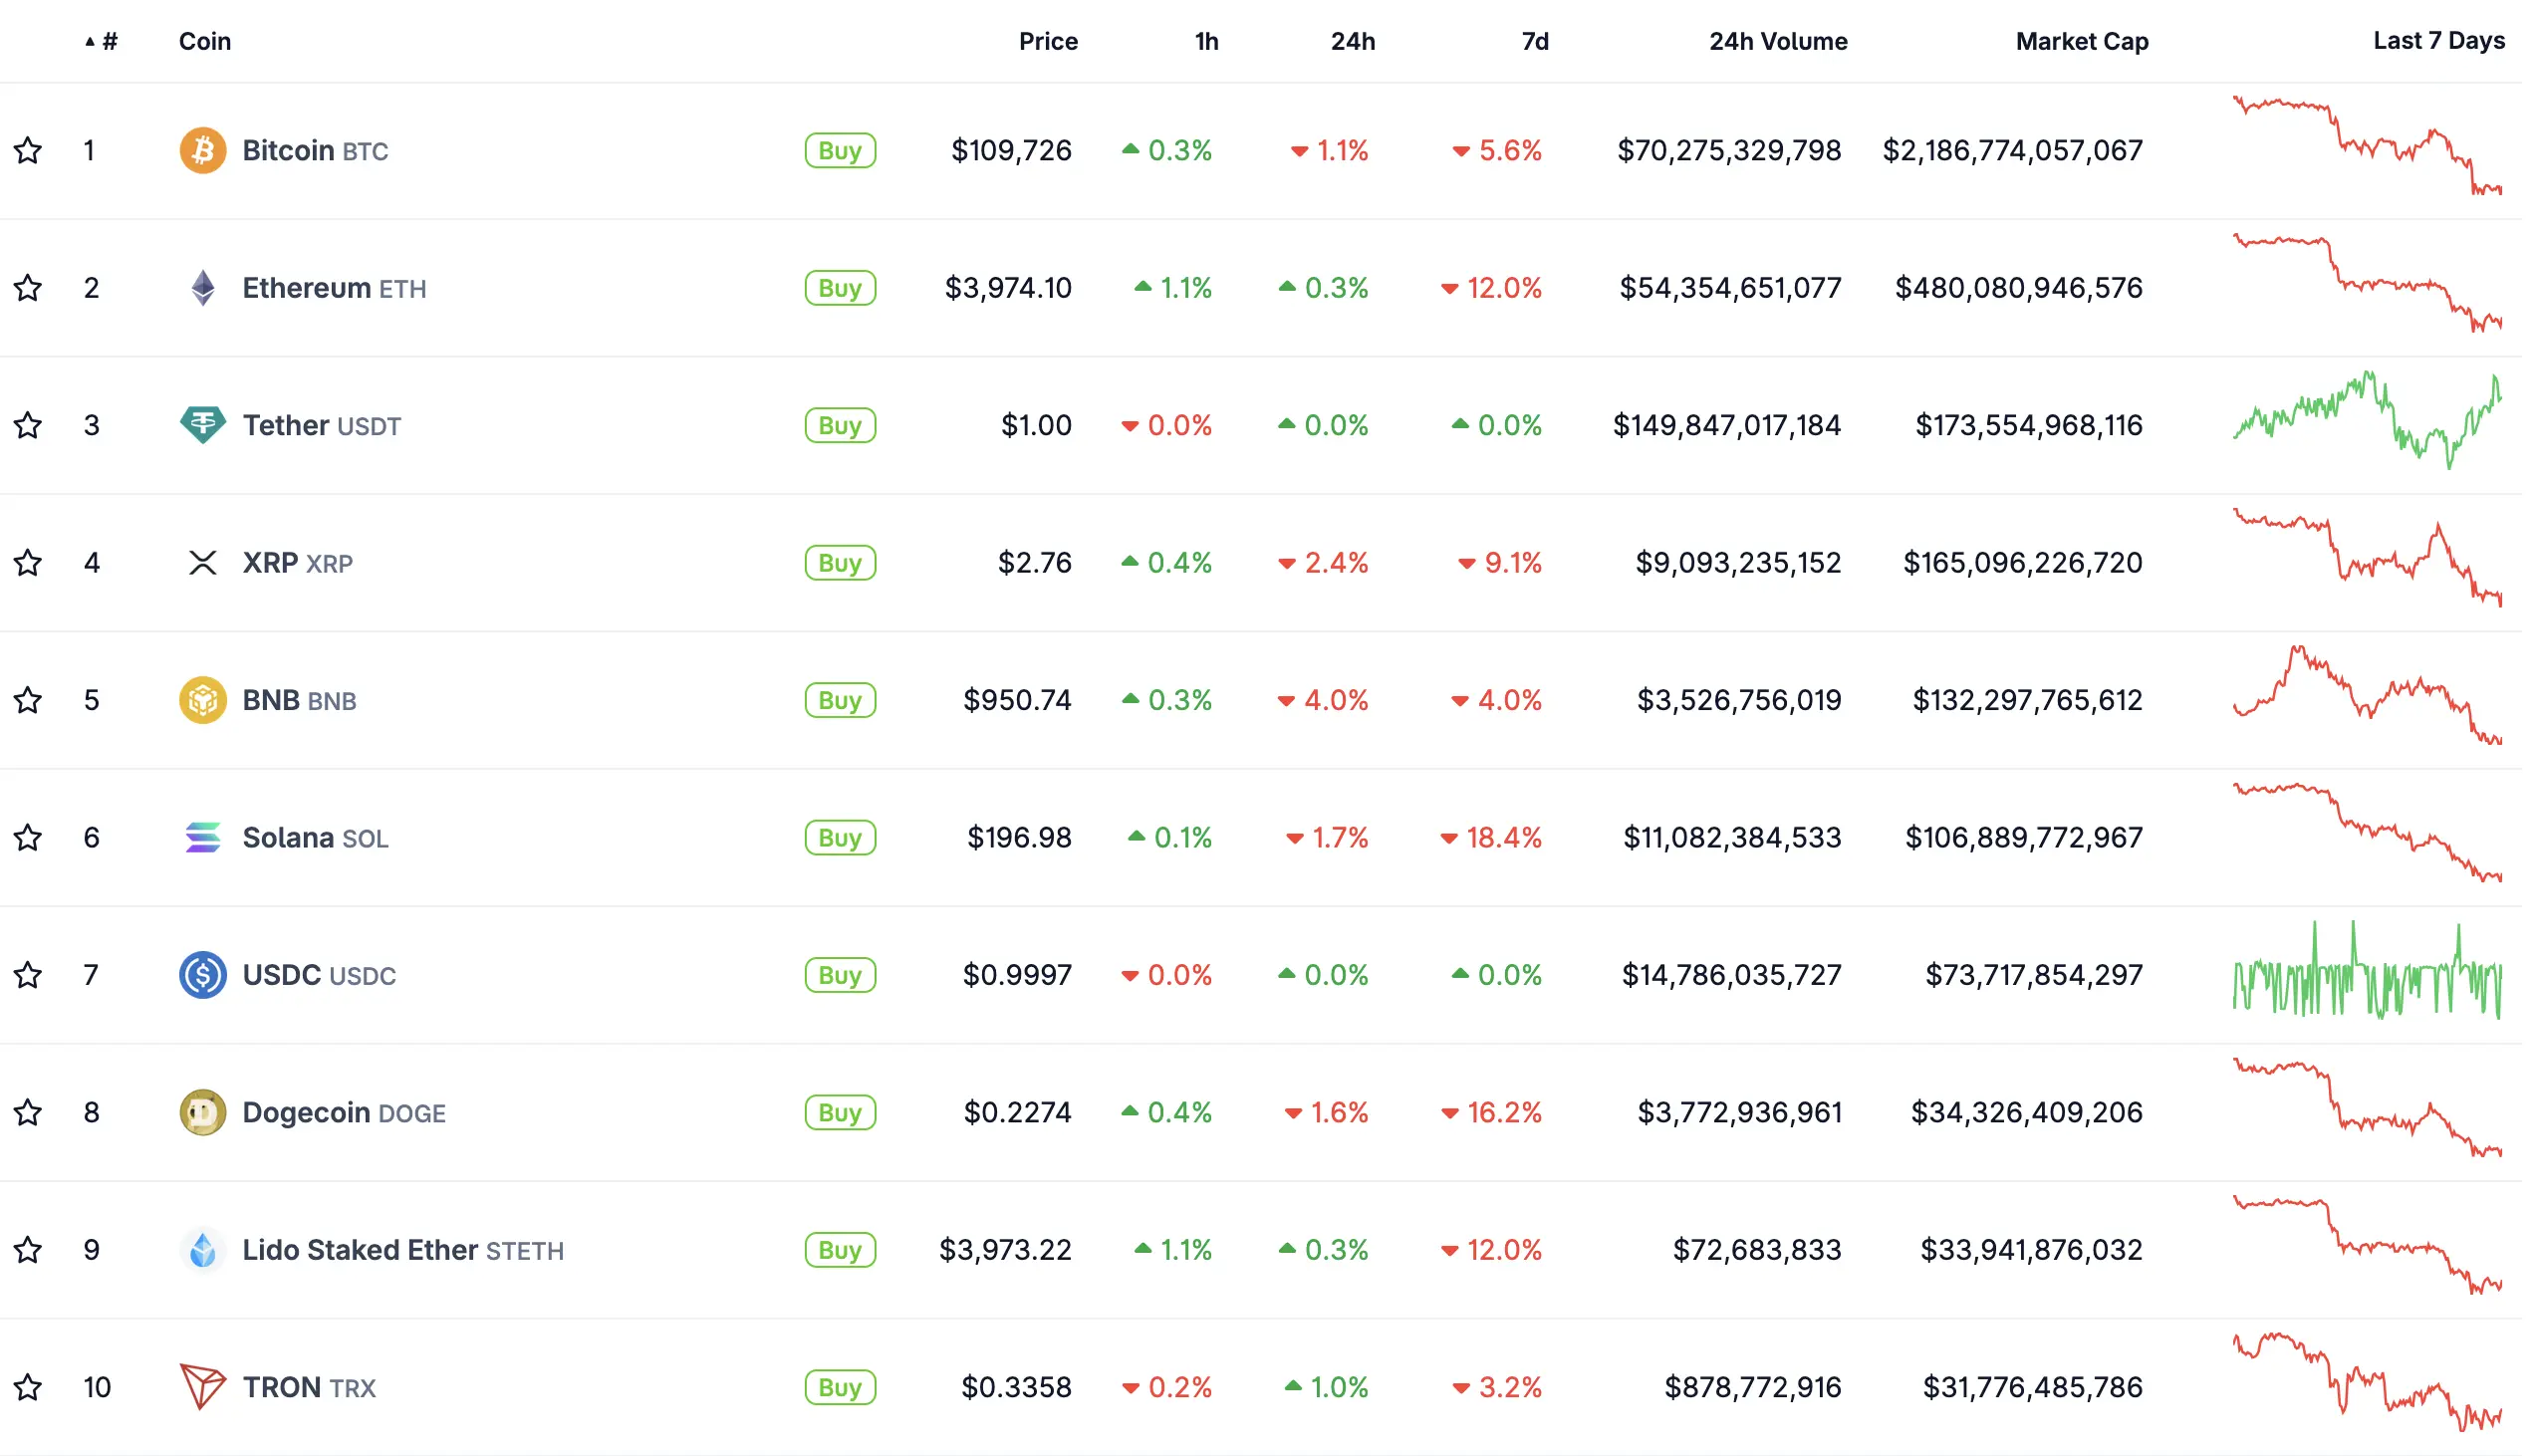The image size is (2538, 1456).
Task: Click the Tether USDT logo
Action: pos(203,425)
